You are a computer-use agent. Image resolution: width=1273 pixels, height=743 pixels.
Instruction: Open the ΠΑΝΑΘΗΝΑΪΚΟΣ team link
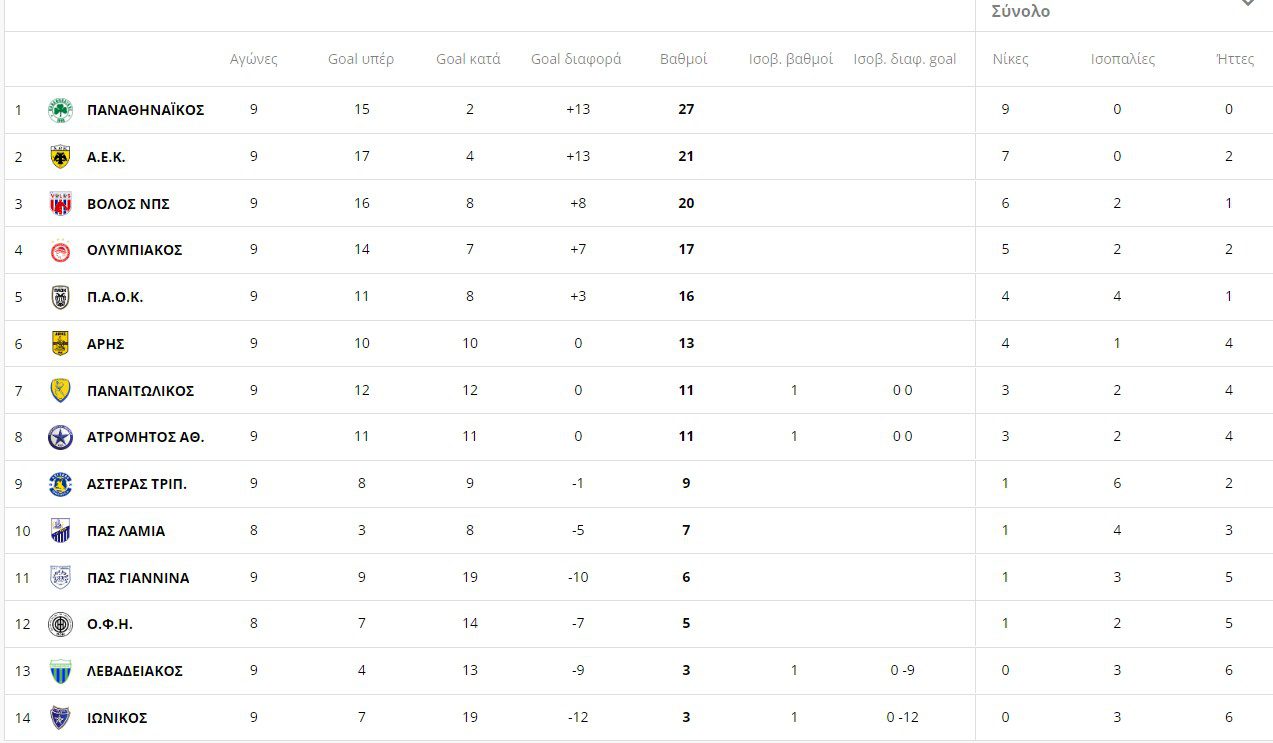(145, 110)
